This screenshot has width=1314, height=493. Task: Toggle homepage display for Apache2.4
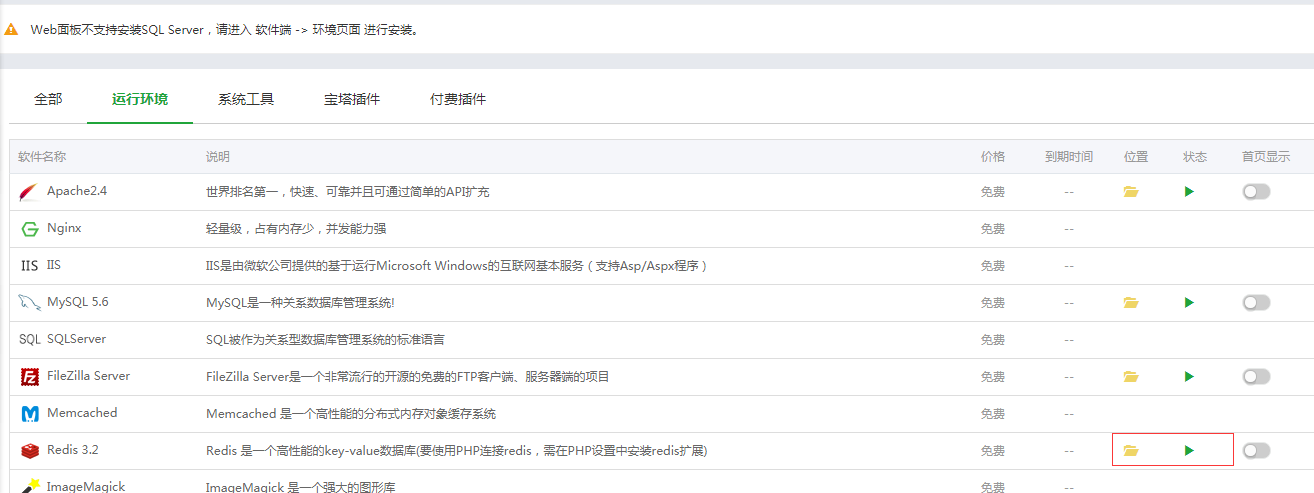point(1256,192)
